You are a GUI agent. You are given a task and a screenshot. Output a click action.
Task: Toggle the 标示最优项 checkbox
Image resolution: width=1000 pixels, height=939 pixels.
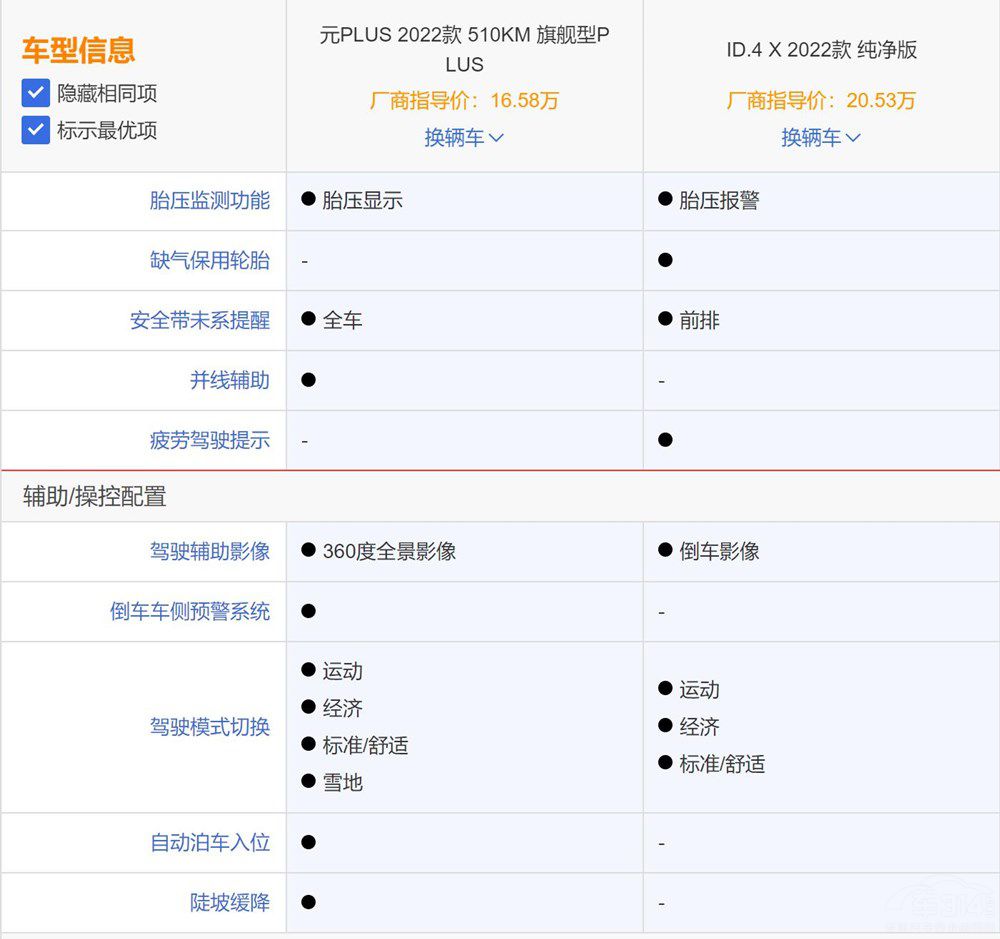(x=36, y=130)
